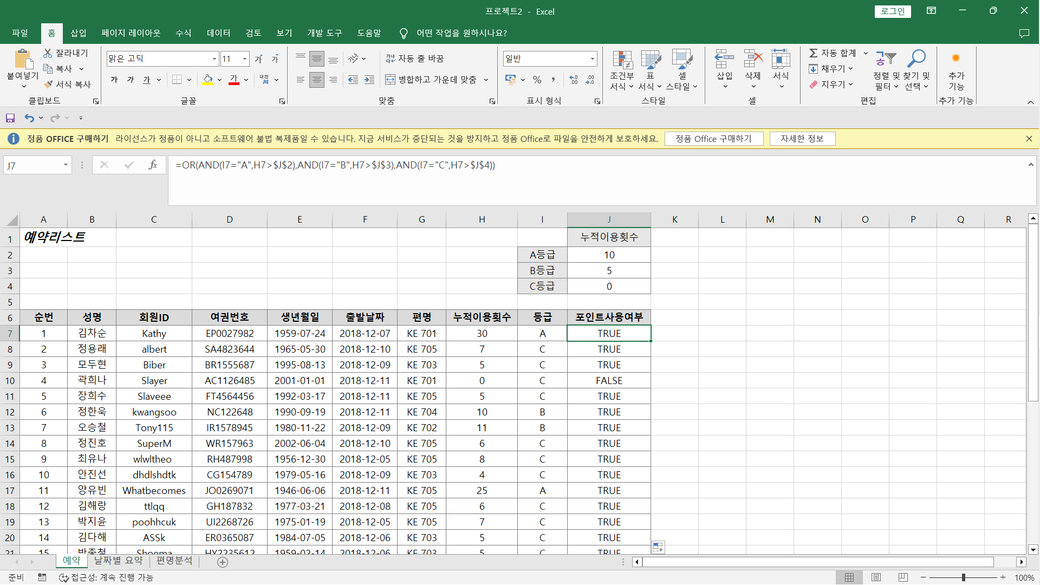This screenshot has height=585, width=1040.
Task: Toggle center horizontal alignment
Action: click(316, 80)
